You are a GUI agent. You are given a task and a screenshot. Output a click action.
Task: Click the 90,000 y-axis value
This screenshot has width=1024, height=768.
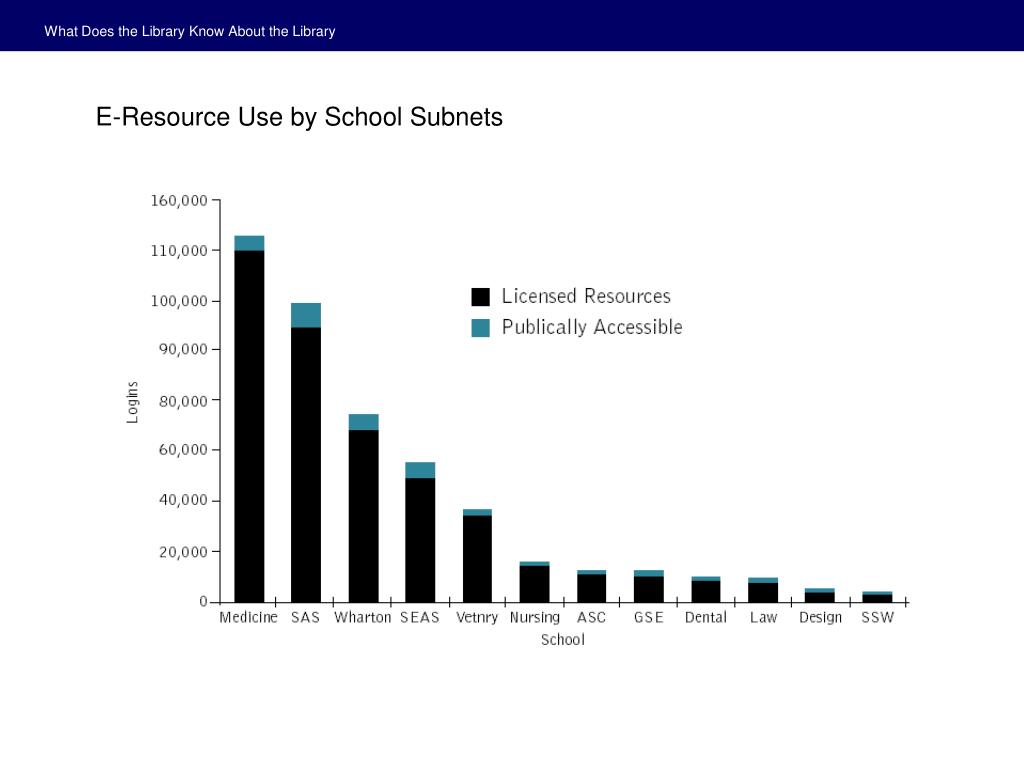(x=183, y=349)
